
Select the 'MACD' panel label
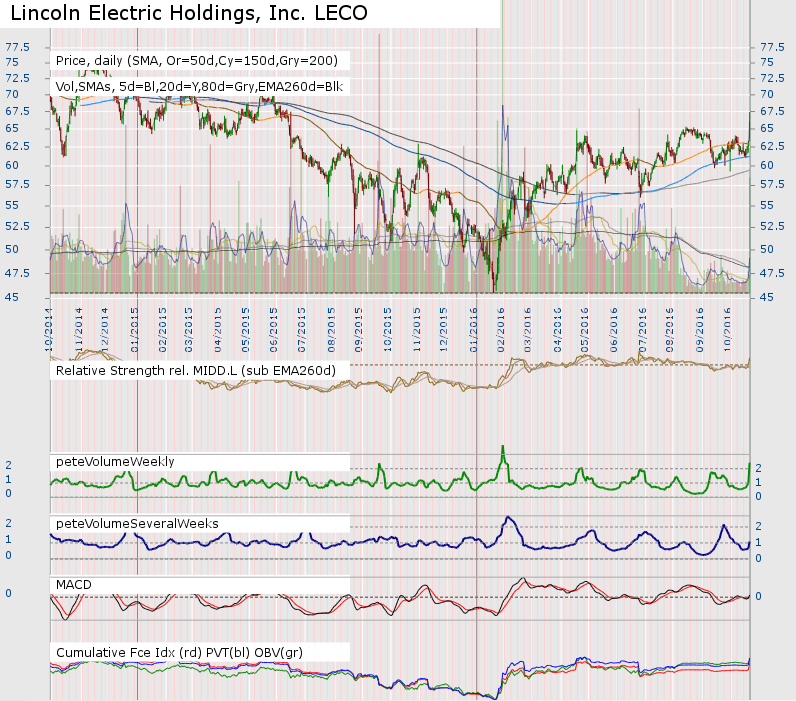coord(74,585)
